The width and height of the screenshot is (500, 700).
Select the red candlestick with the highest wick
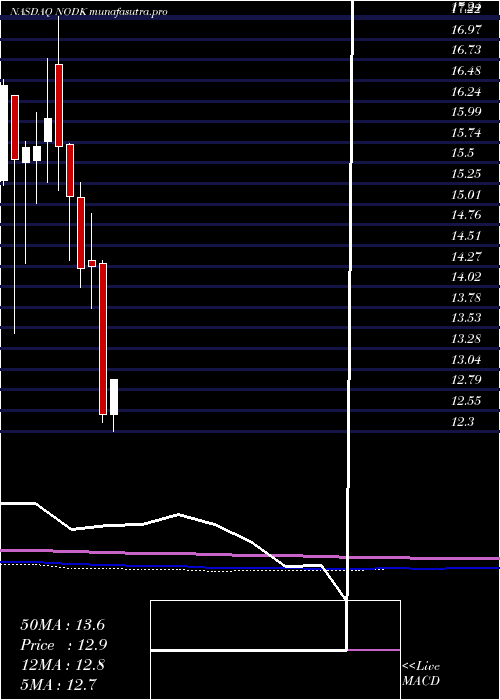(58, 105)
